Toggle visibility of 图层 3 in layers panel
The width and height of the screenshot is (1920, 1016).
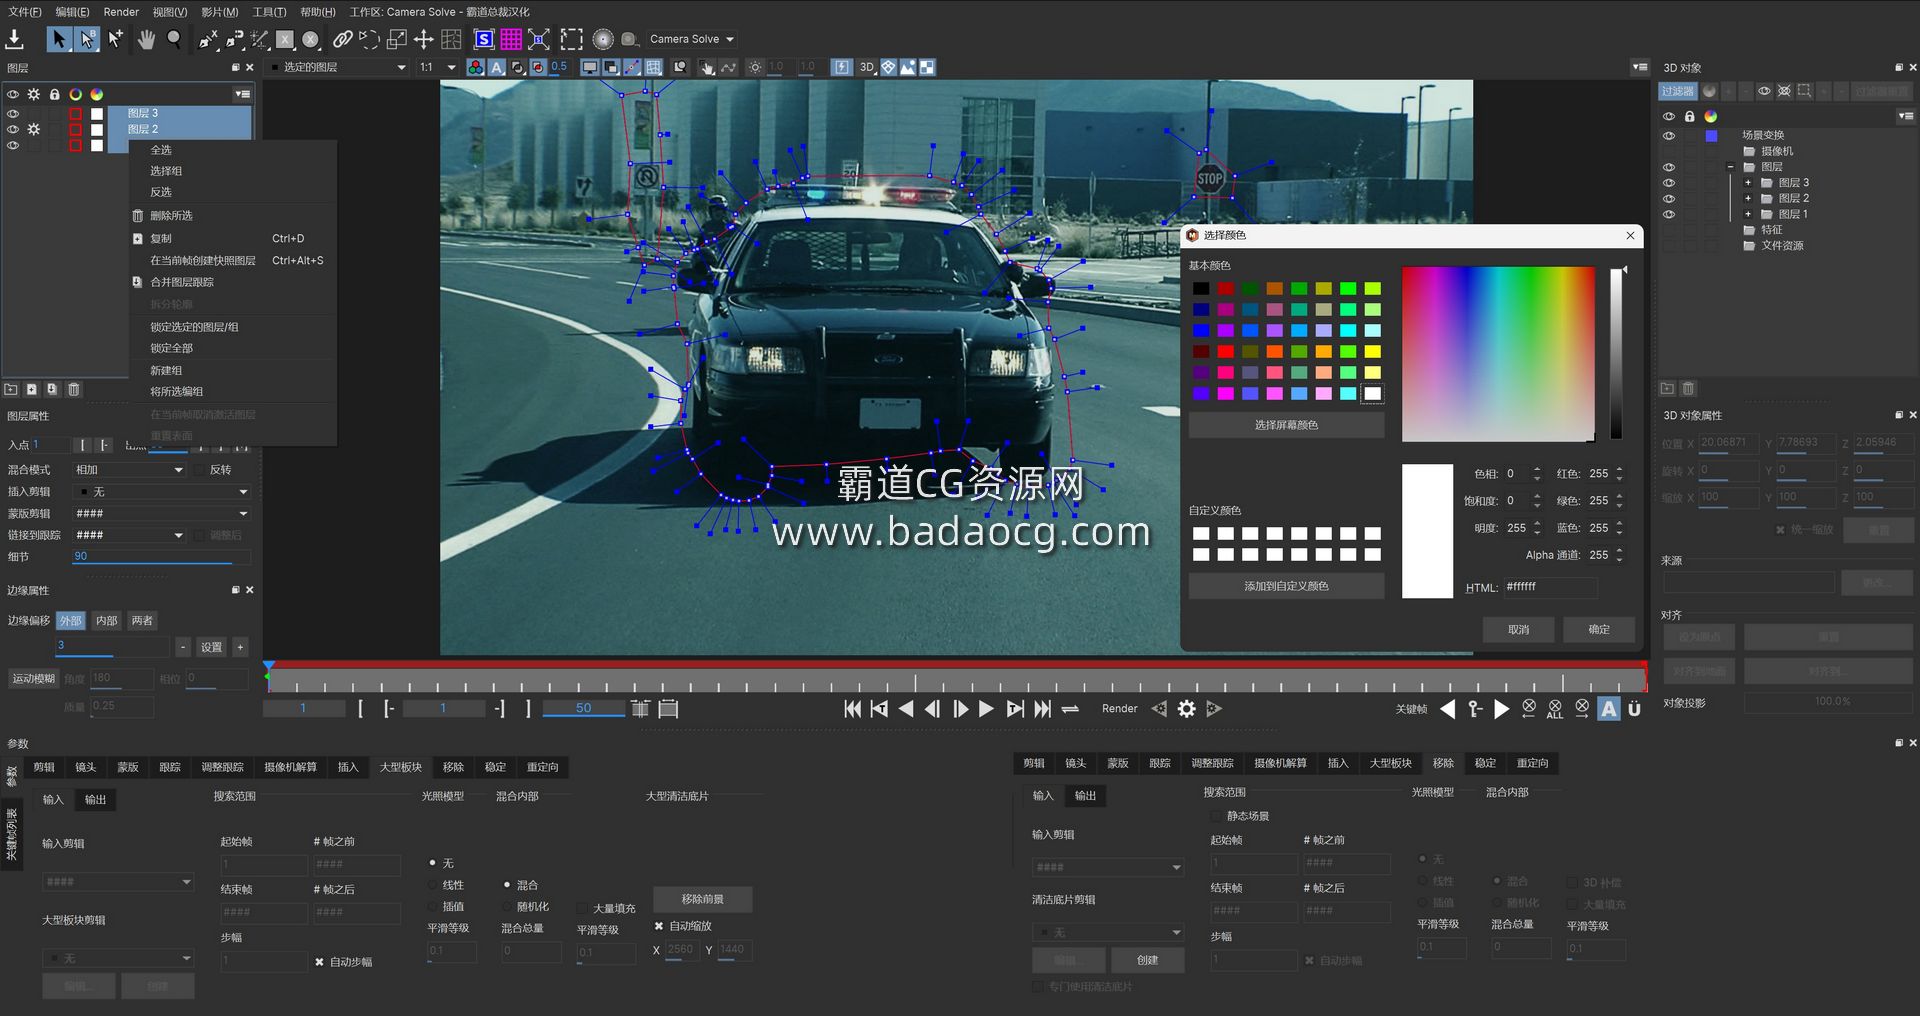13,114
